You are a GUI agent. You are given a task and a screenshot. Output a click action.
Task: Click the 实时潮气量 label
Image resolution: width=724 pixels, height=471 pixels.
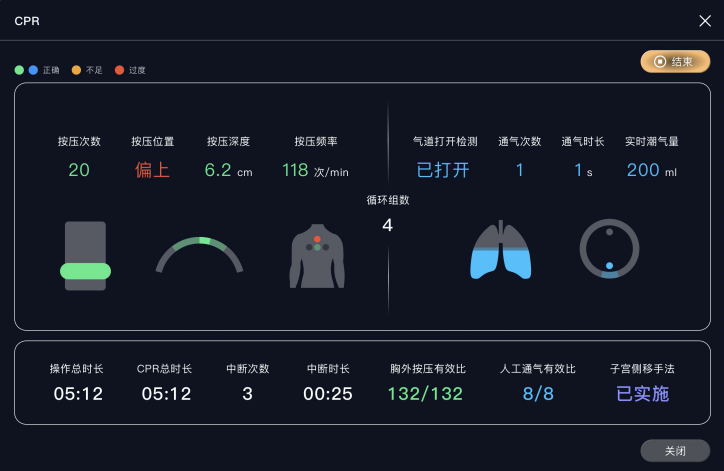652,141
